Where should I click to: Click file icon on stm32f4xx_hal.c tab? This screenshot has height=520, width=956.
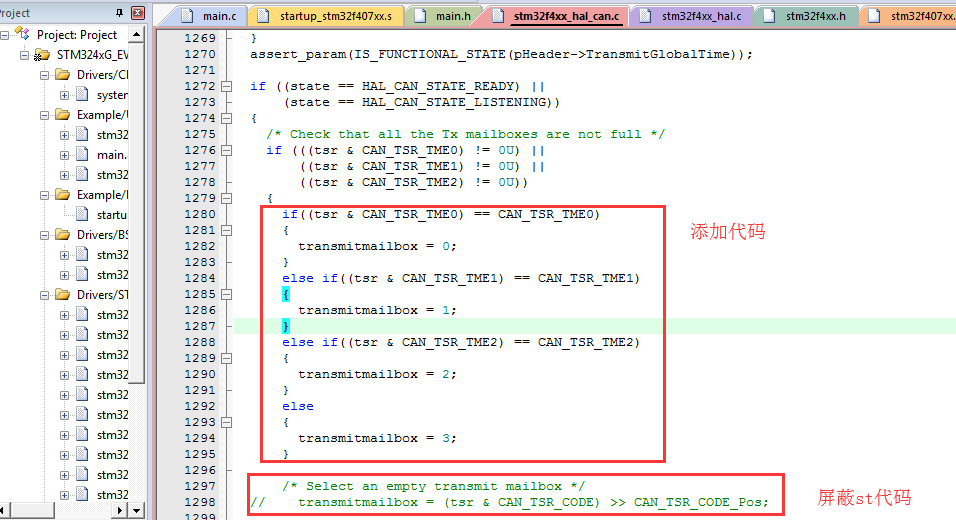(646, 16)
